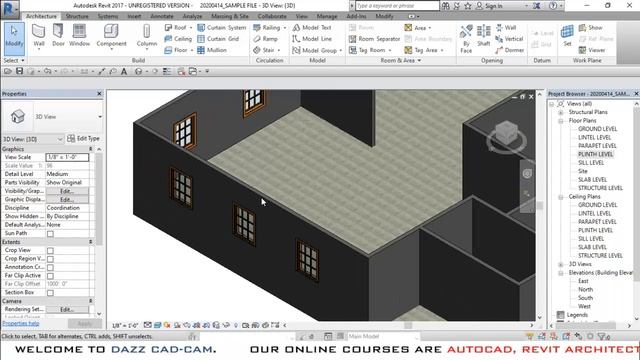Collapse the Camera properties section
Viewport: 640px width, 360px height.
point(91,301)
